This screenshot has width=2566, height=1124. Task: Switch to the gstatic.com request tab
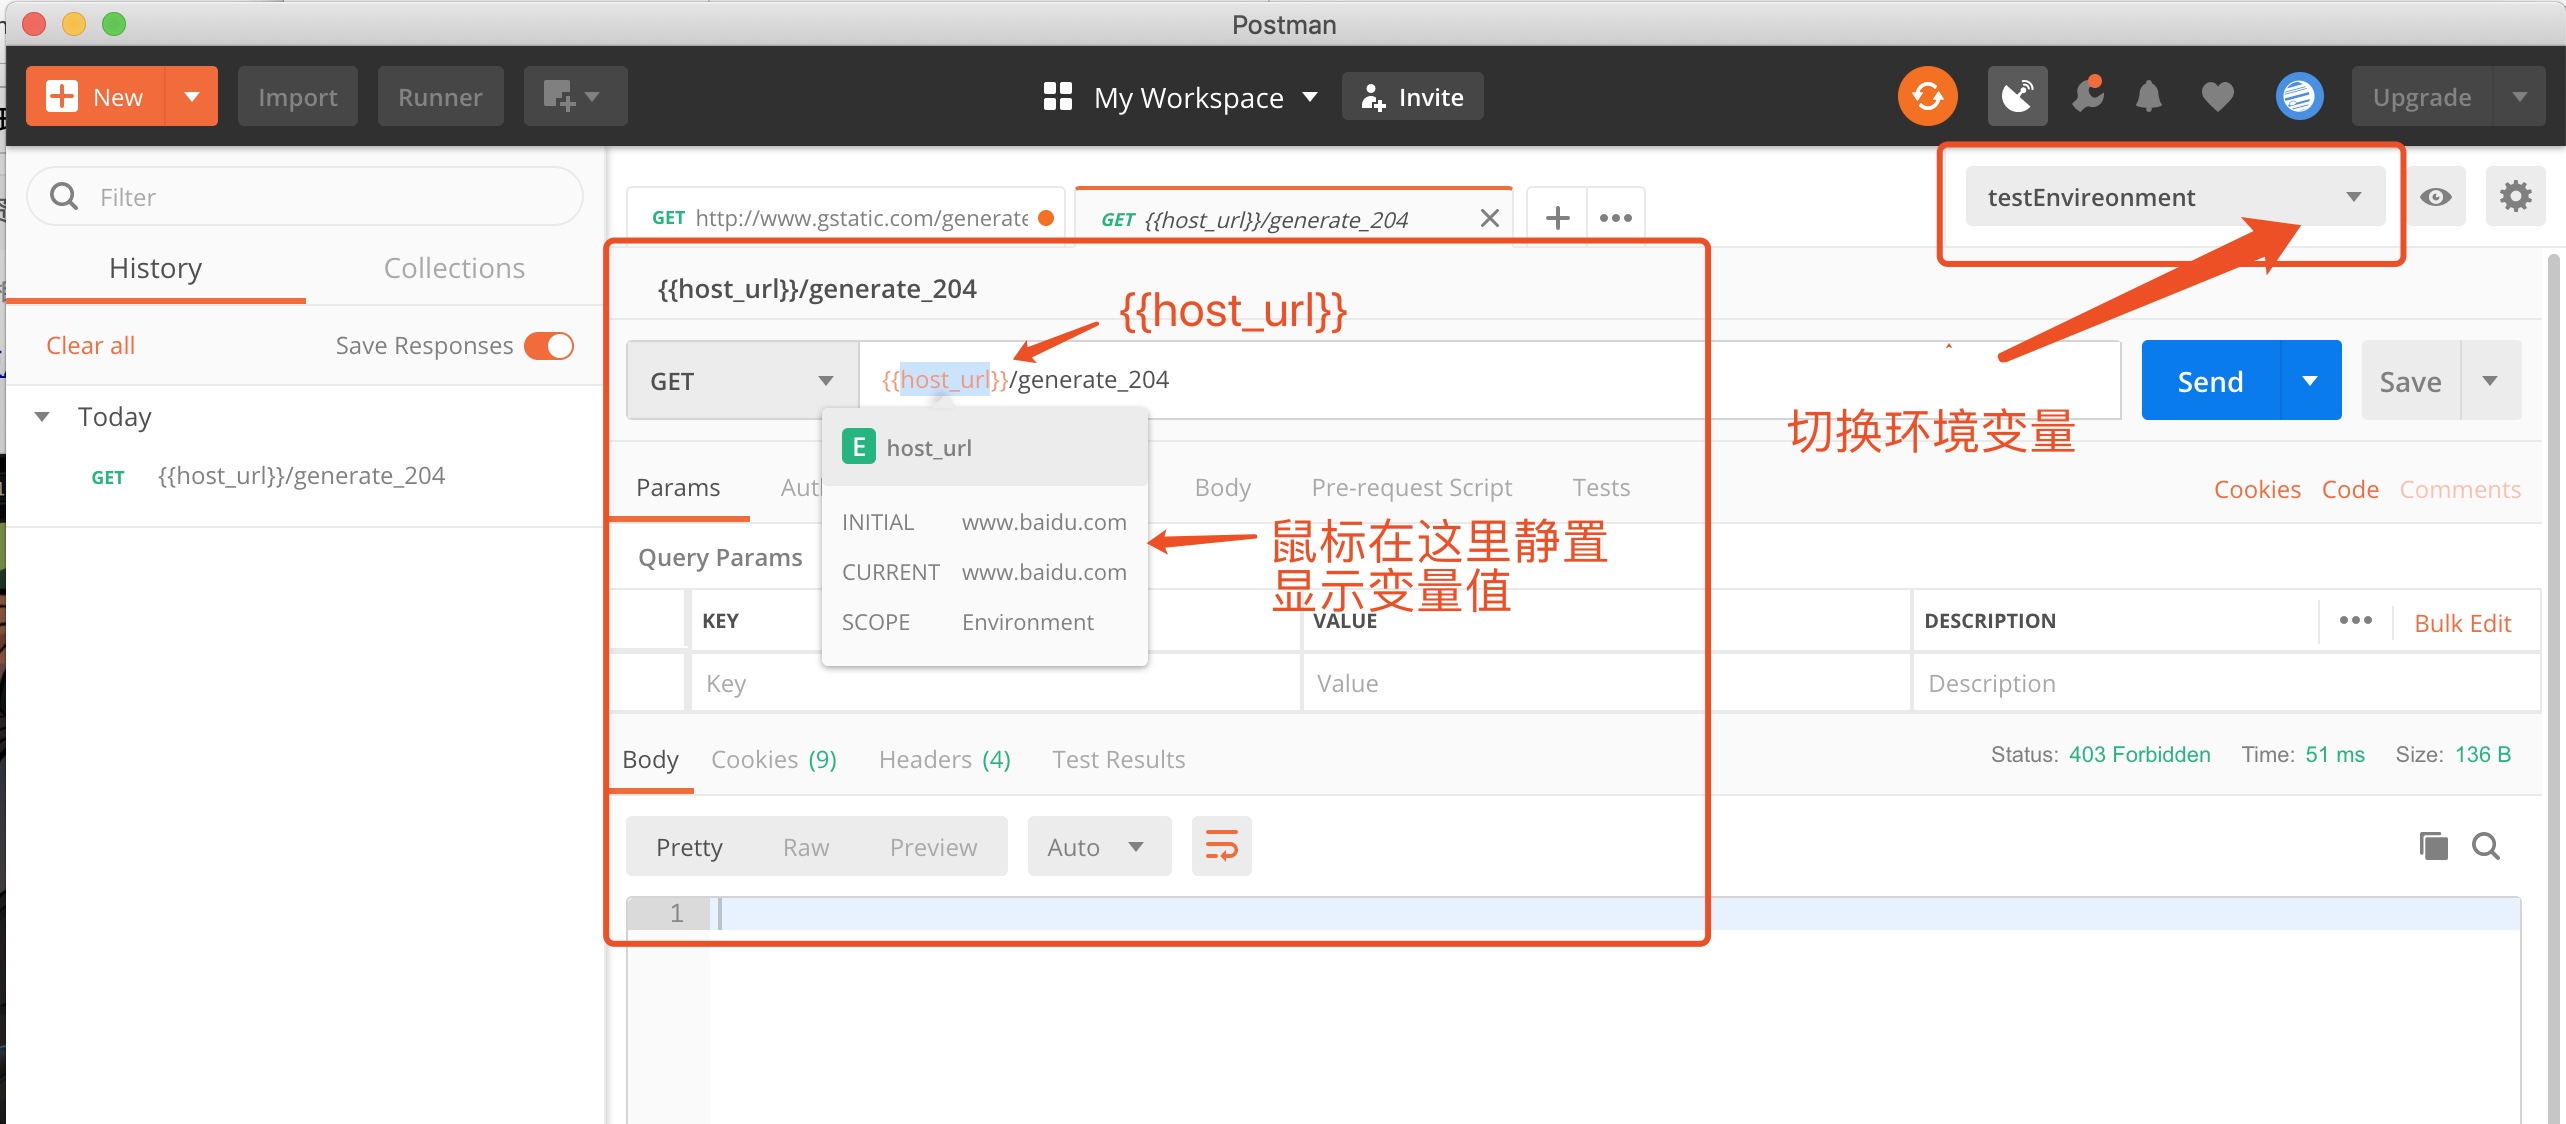click(846, 218)
